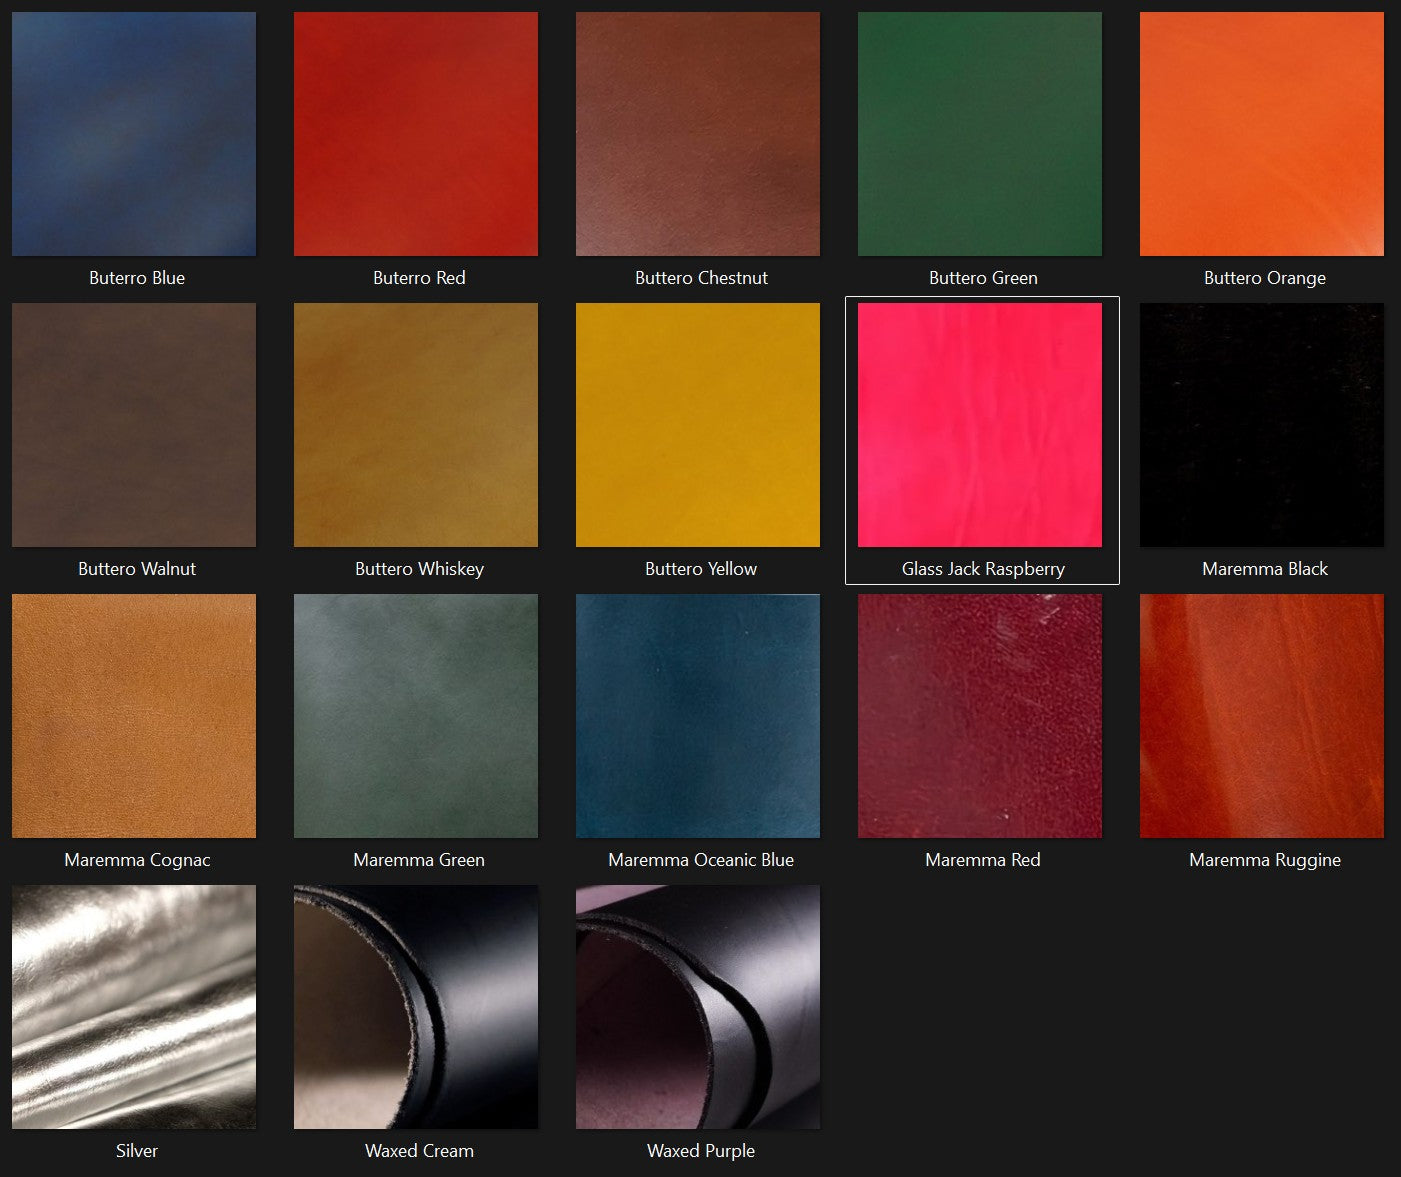Select the Maremma Red thumbnail
The width and height of the screenshot is (1401, 1177).
coord(980,716)
